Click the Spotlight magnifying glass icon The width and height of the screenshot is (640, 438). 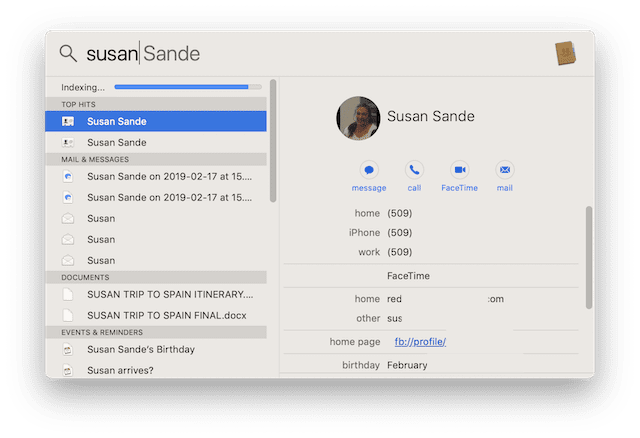click(x=68, y=54)
